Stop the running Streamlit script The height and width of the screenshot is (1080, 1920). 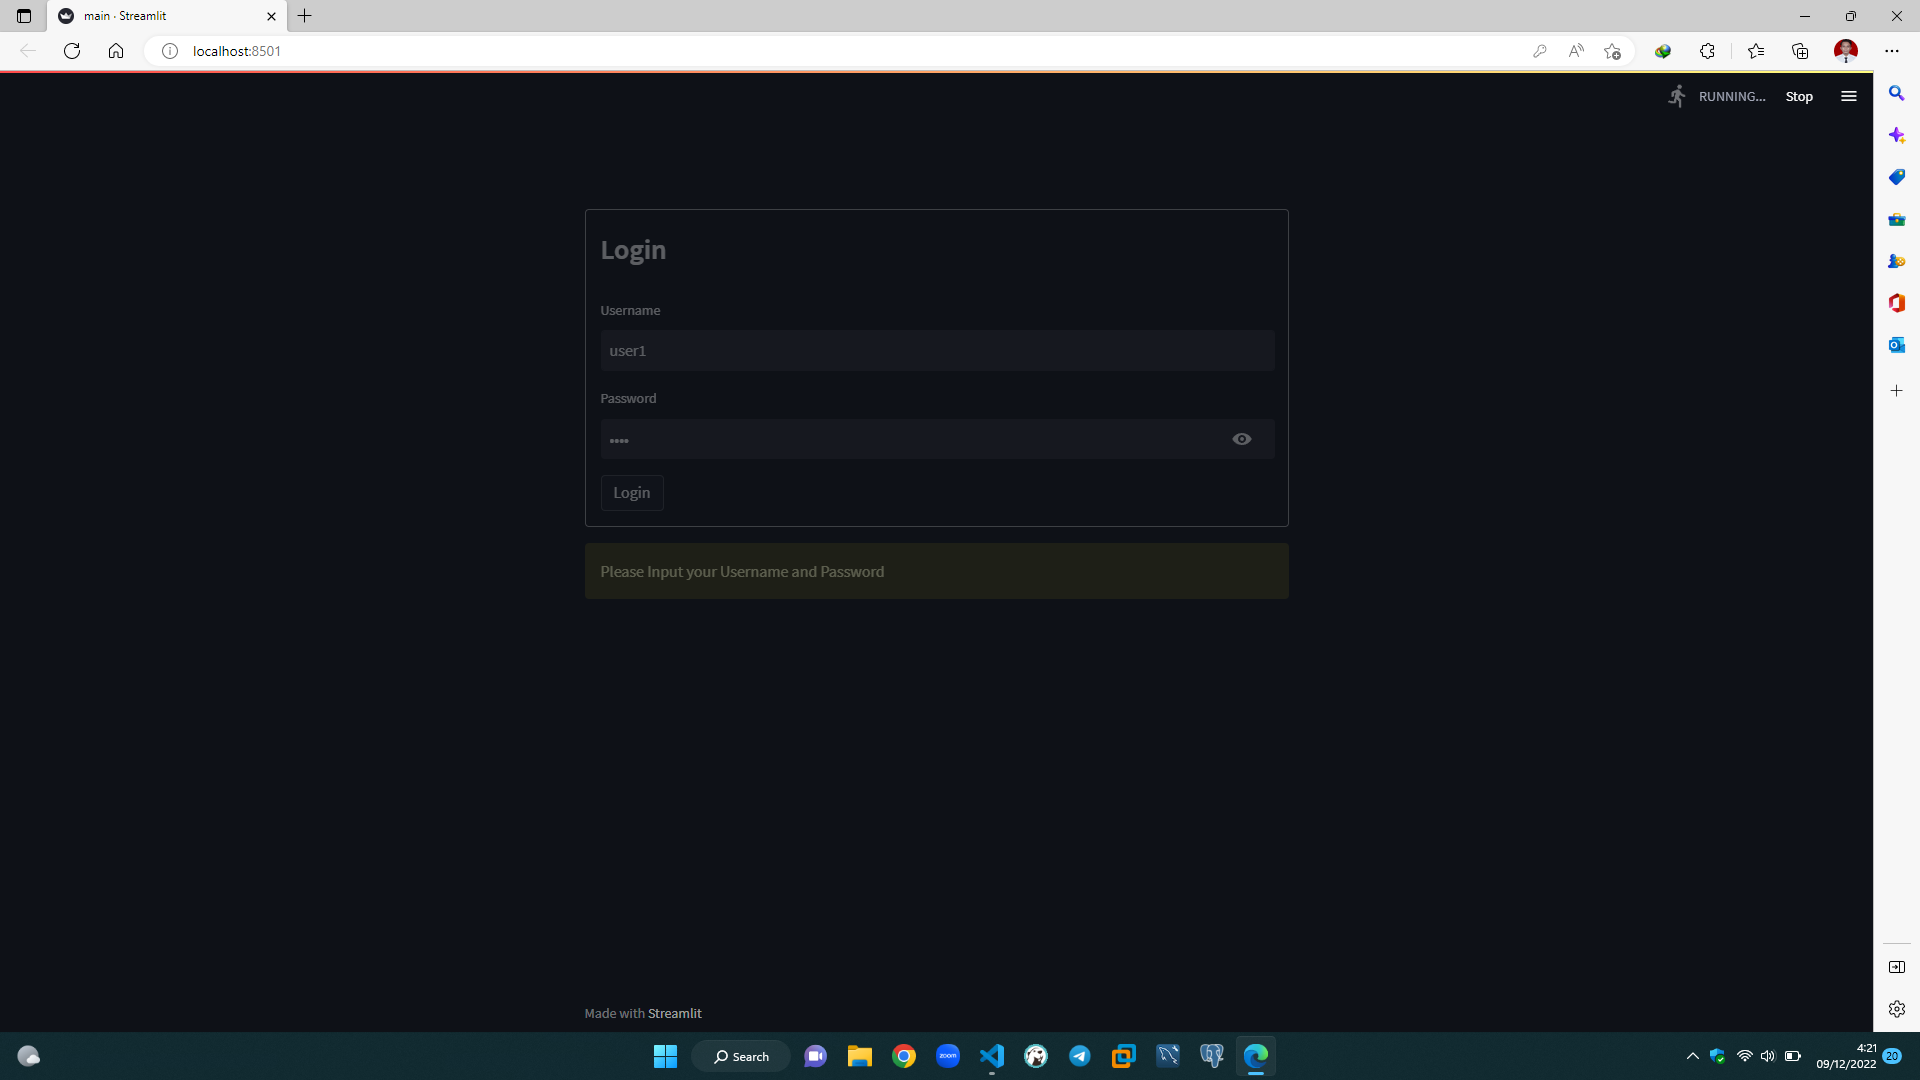point(1798,96)
